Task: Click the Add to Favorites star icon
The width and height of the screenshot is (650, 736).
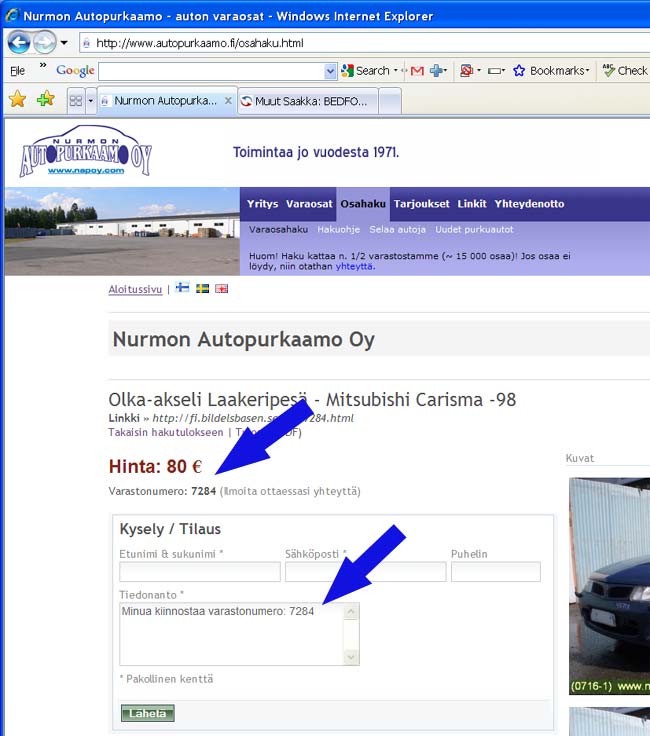Action: click(x=46, y=99)
